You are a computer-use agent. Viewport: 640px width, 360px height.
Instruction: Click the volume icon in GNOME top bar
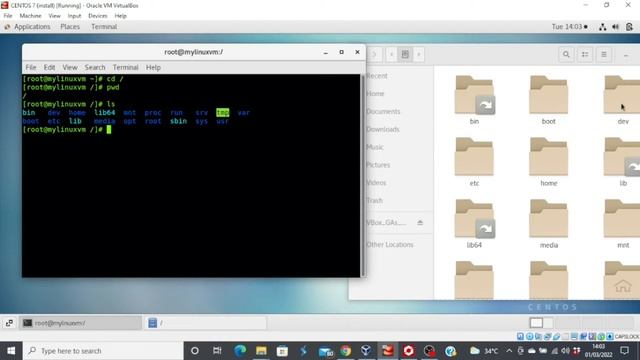(616, 27)
